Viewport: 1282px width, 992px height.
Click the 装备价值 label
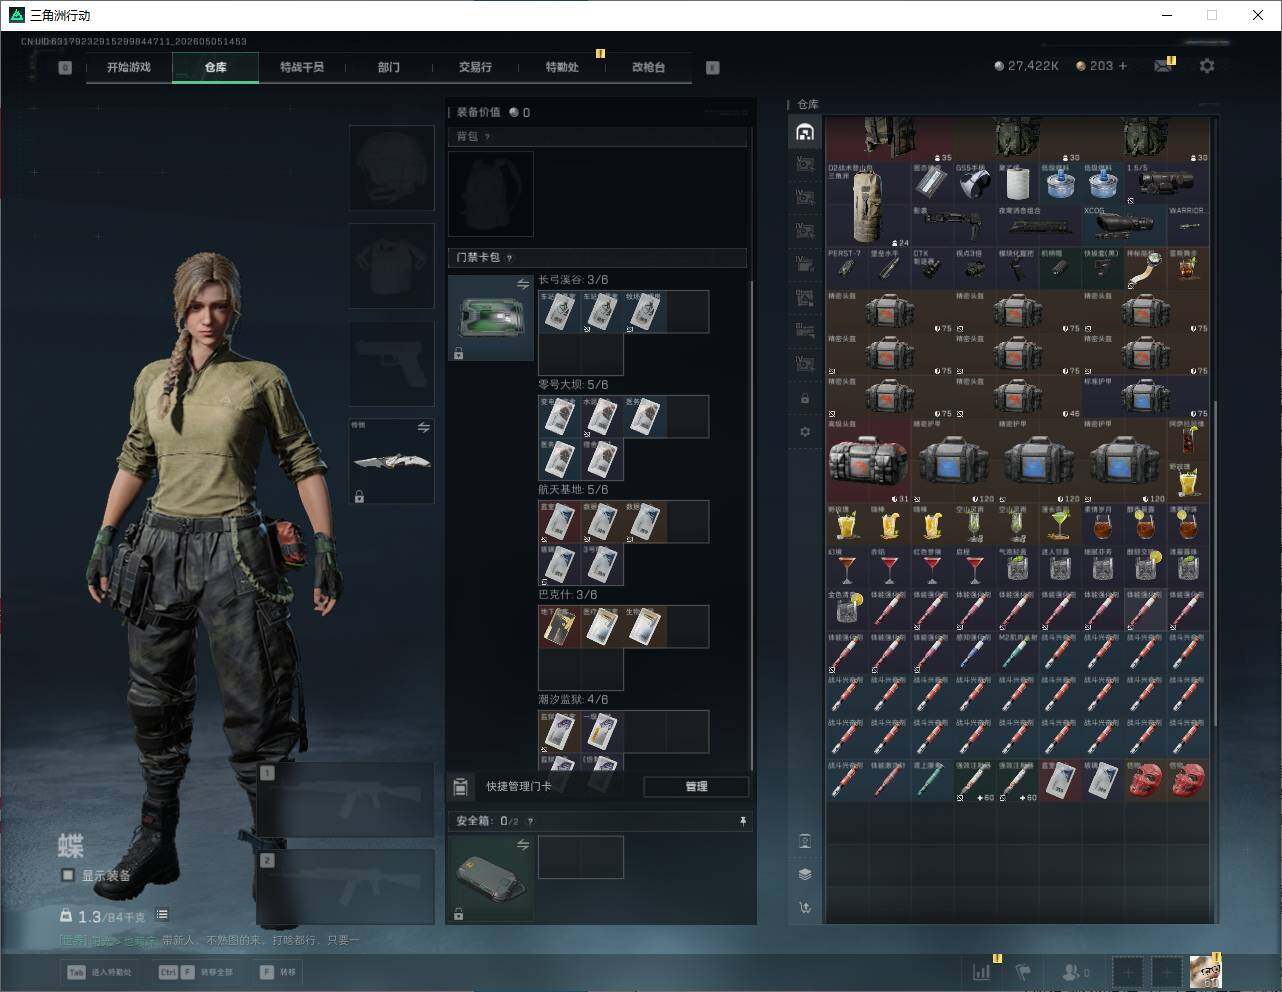[479, 113]
